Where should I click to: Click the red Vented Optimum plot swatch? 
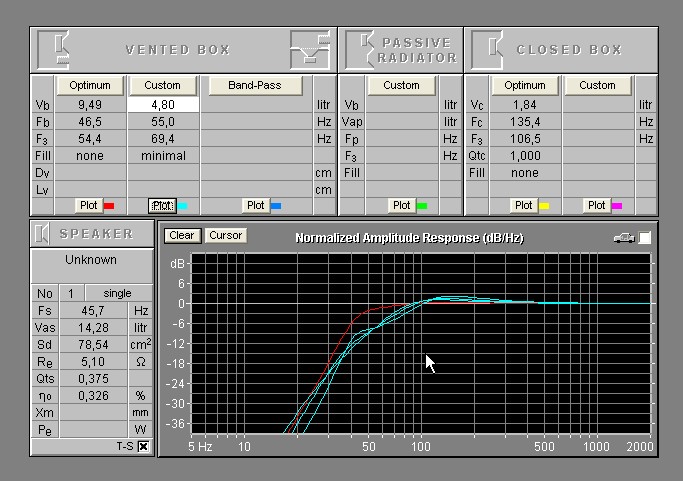pyautogui.click(x=109, y=206)
